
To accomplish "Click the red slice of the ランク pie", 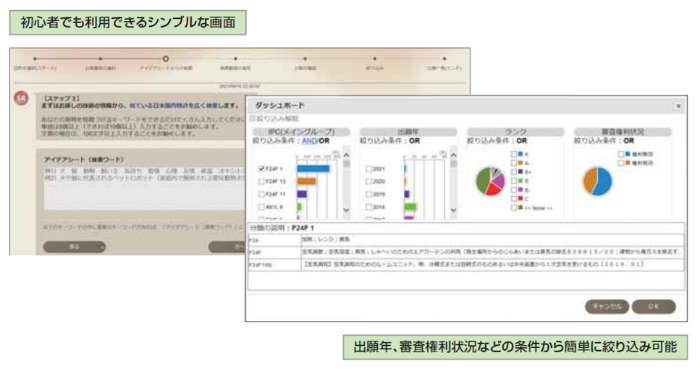I will pos(494,190).
